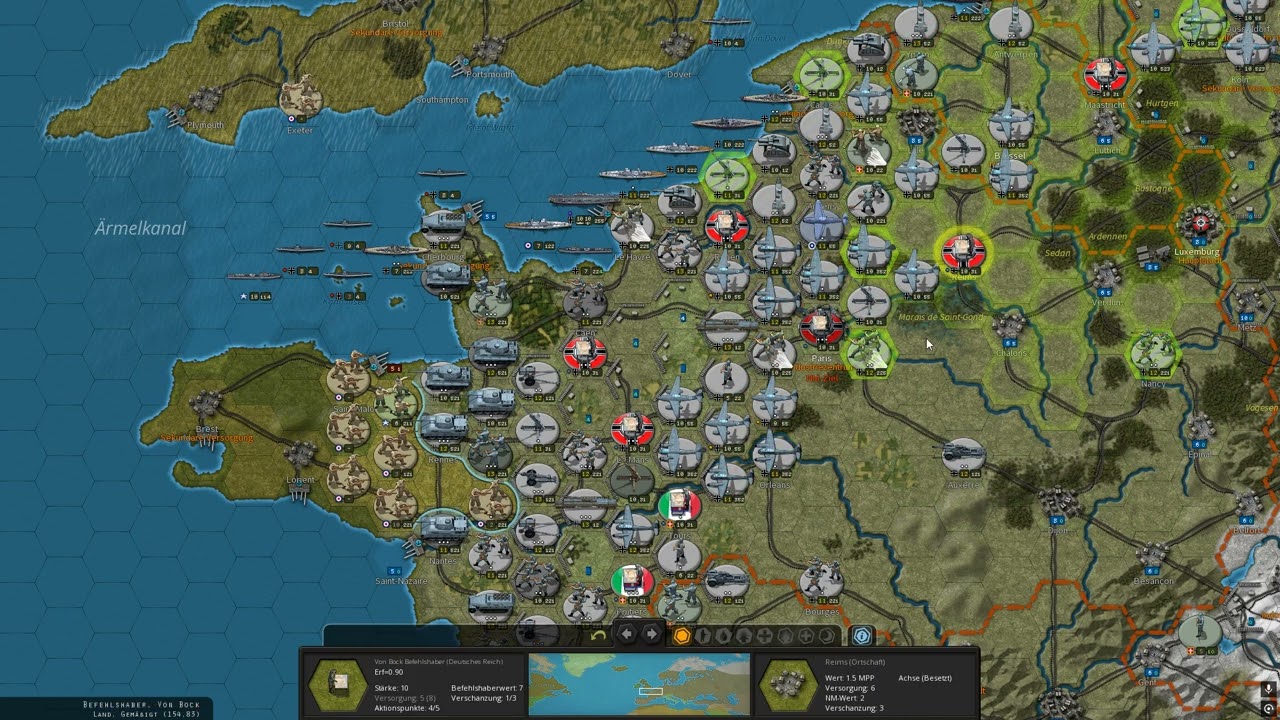Click the port town of Brest

pyautogui.click(x=206, y=405)
